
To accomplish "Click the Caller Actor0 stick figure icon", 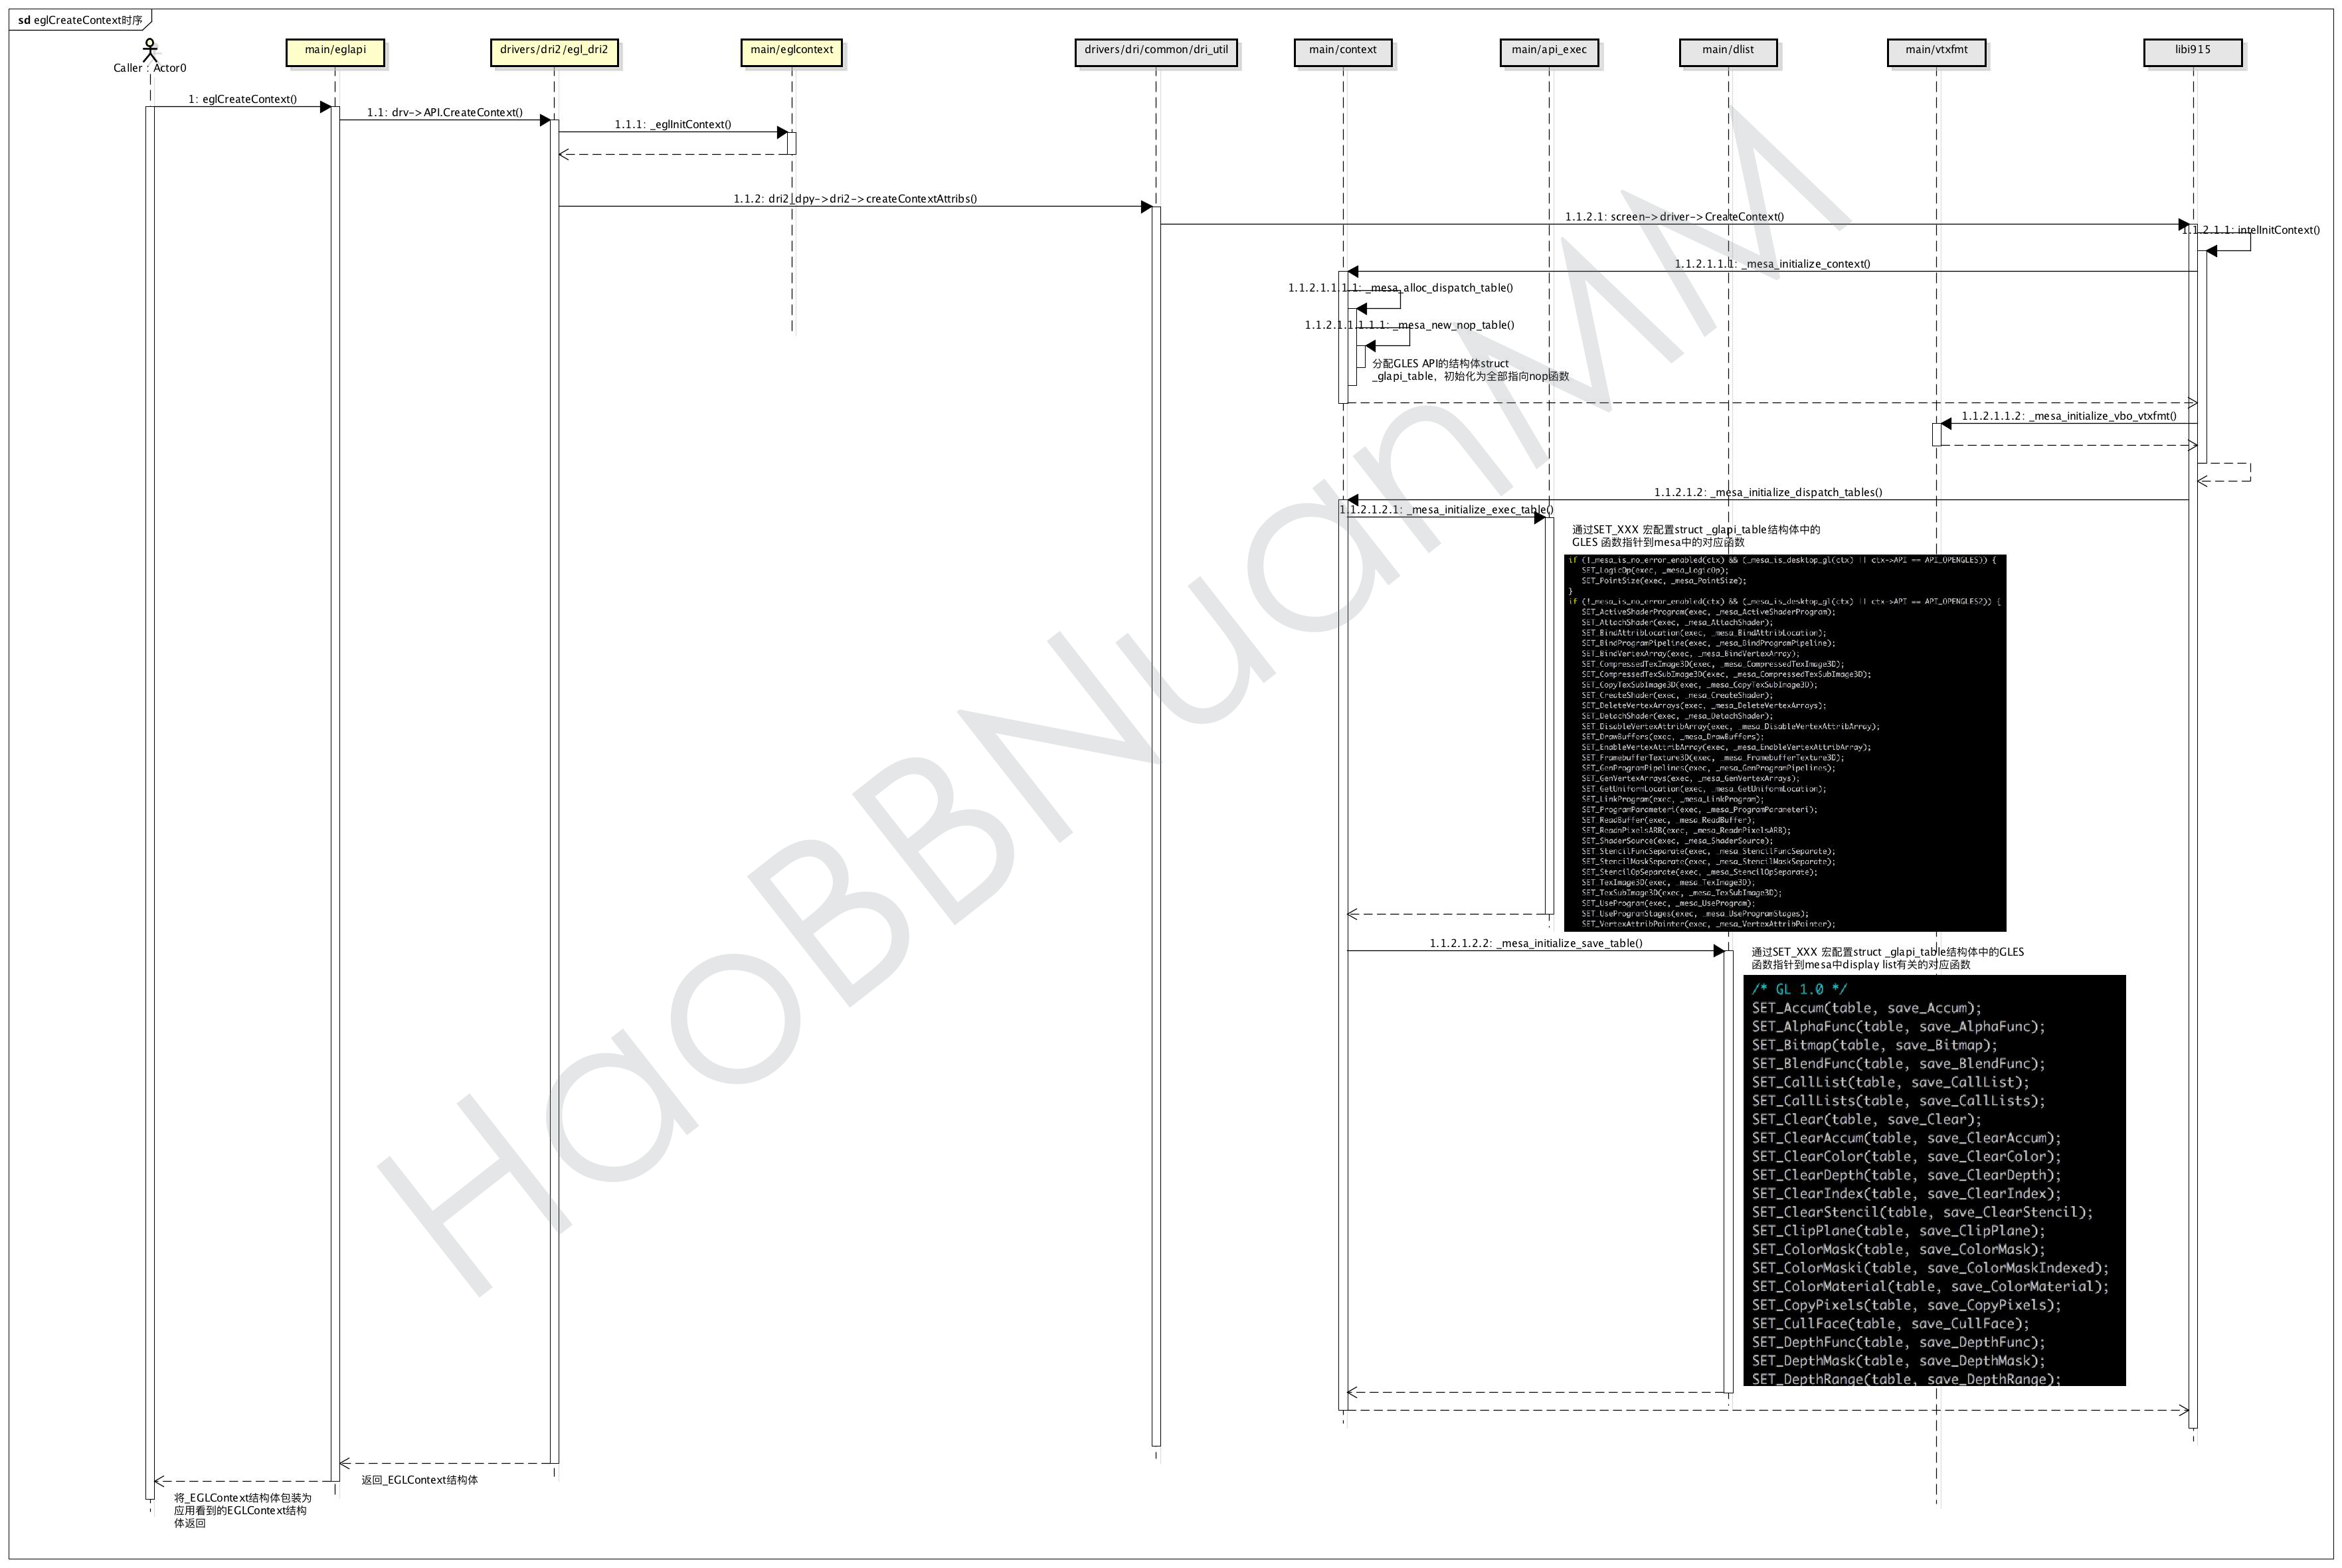I will coord(150,49).
